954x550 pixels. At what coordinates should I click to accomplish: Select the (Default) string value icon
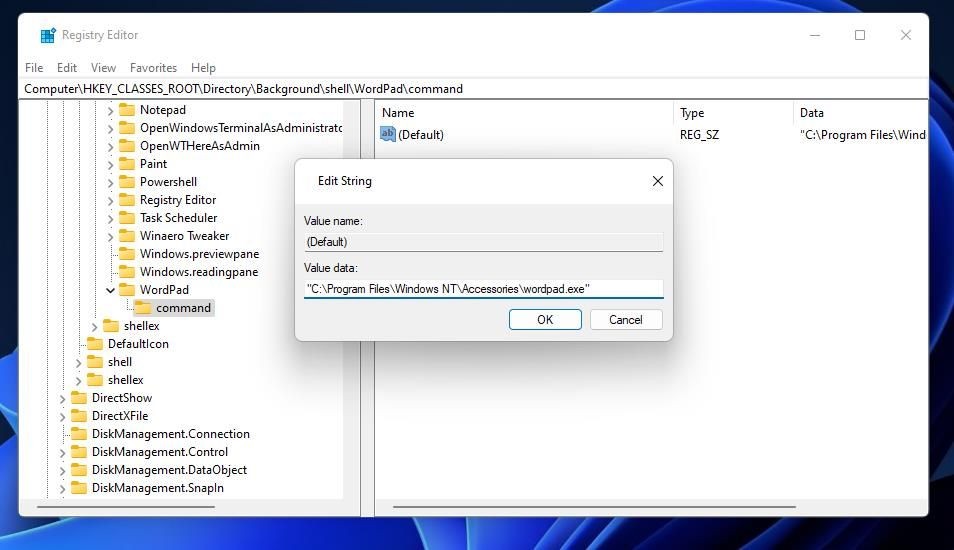coord(388,134)
